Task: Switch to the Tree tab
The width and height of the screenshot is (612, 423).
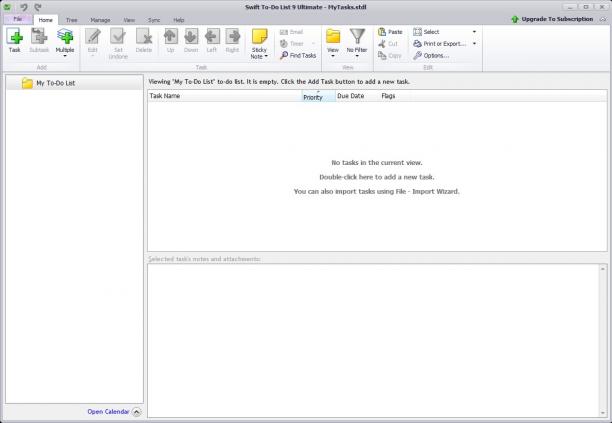Action: [71, 20]
